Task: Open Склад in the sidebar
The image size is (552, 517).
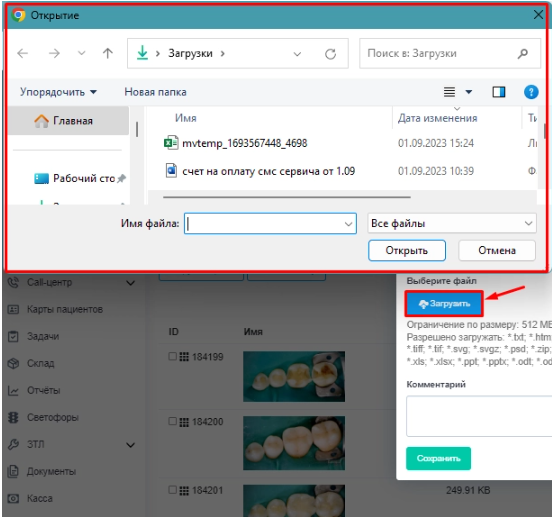Action: click(40, 363)
